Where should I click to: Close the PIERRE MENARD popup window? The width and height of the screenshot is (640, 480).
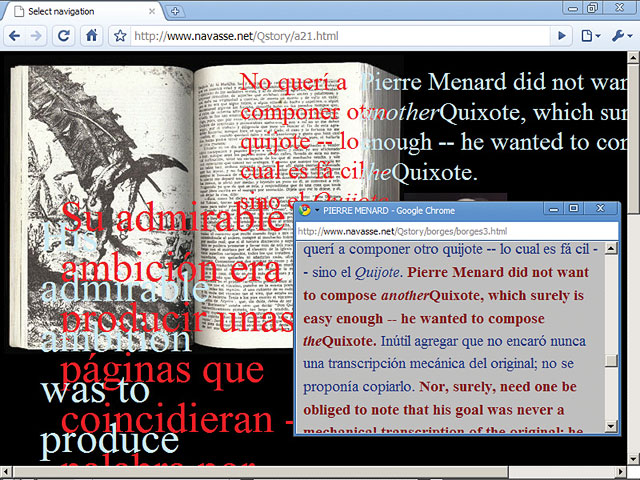[x=601, y=209]
